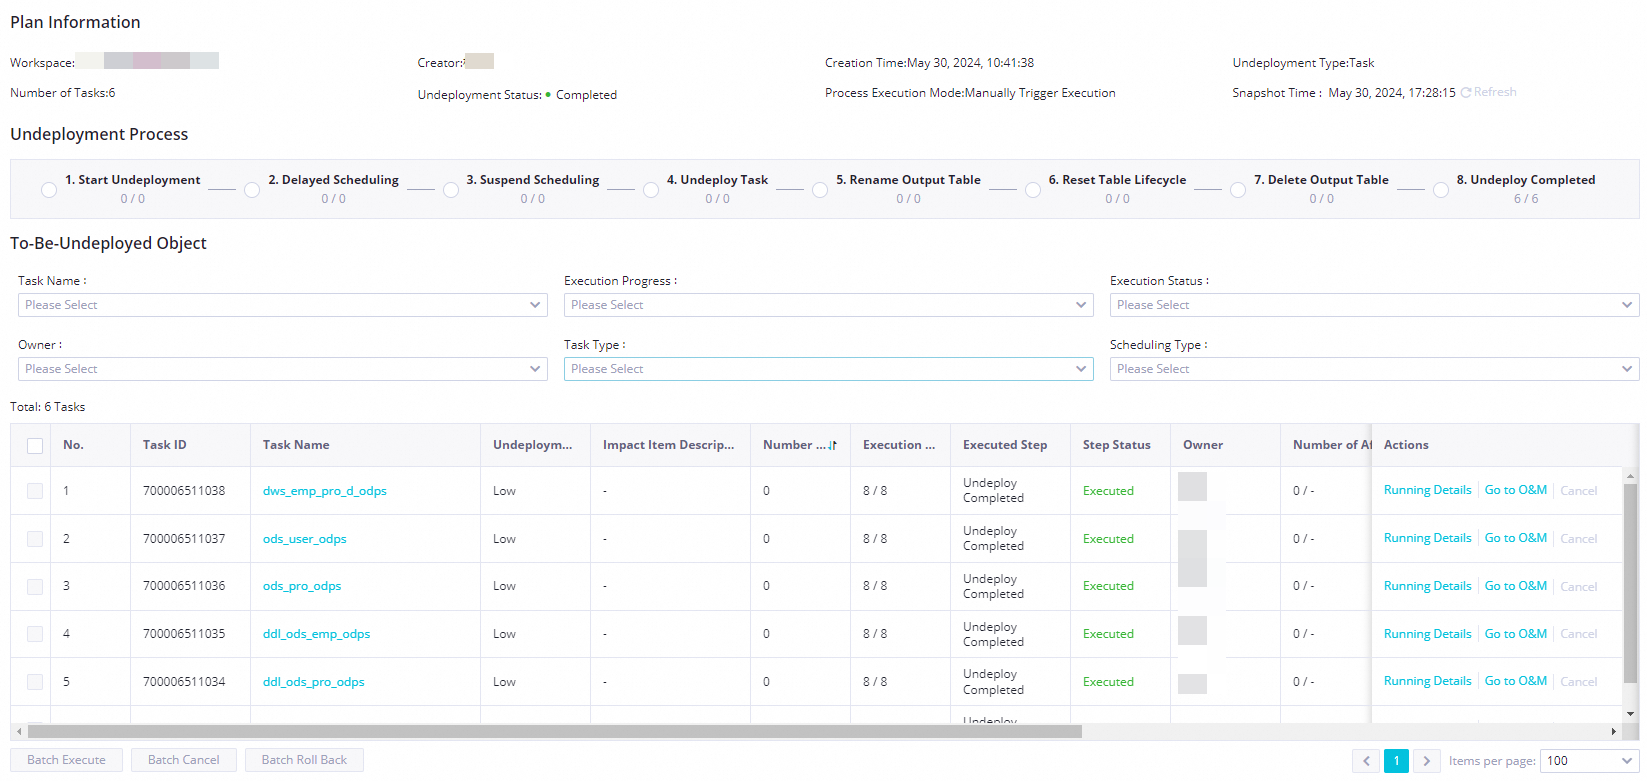Click the horizontal scrollbar thumb of table
This screenshot has width=1647, height=781.
[555, 732]
